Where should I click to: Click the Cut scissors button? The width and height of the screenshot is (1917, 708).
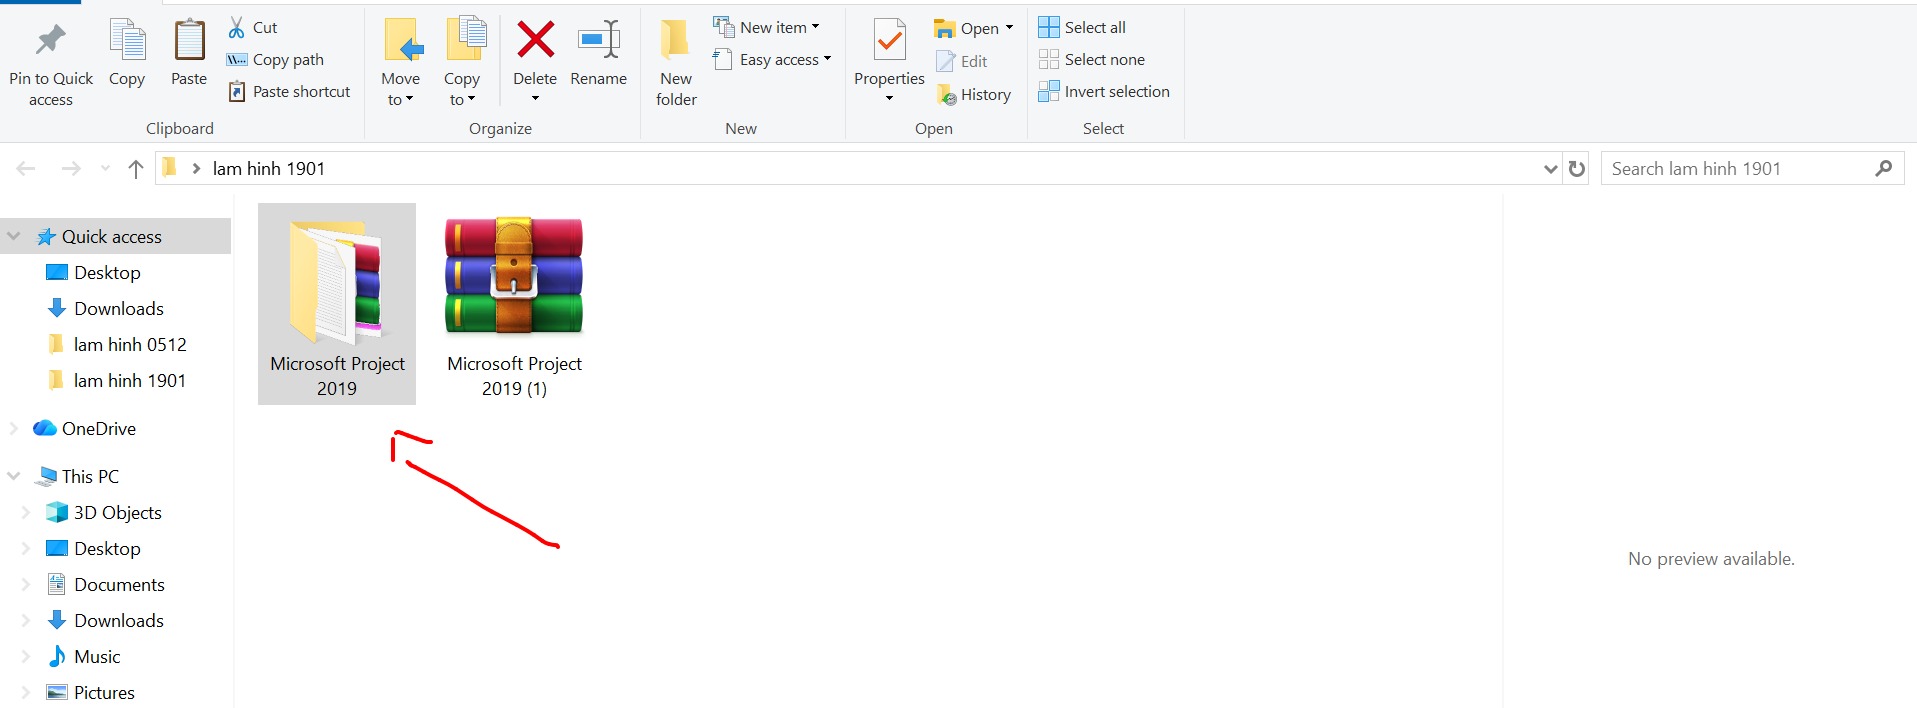[x=253, y=28]
